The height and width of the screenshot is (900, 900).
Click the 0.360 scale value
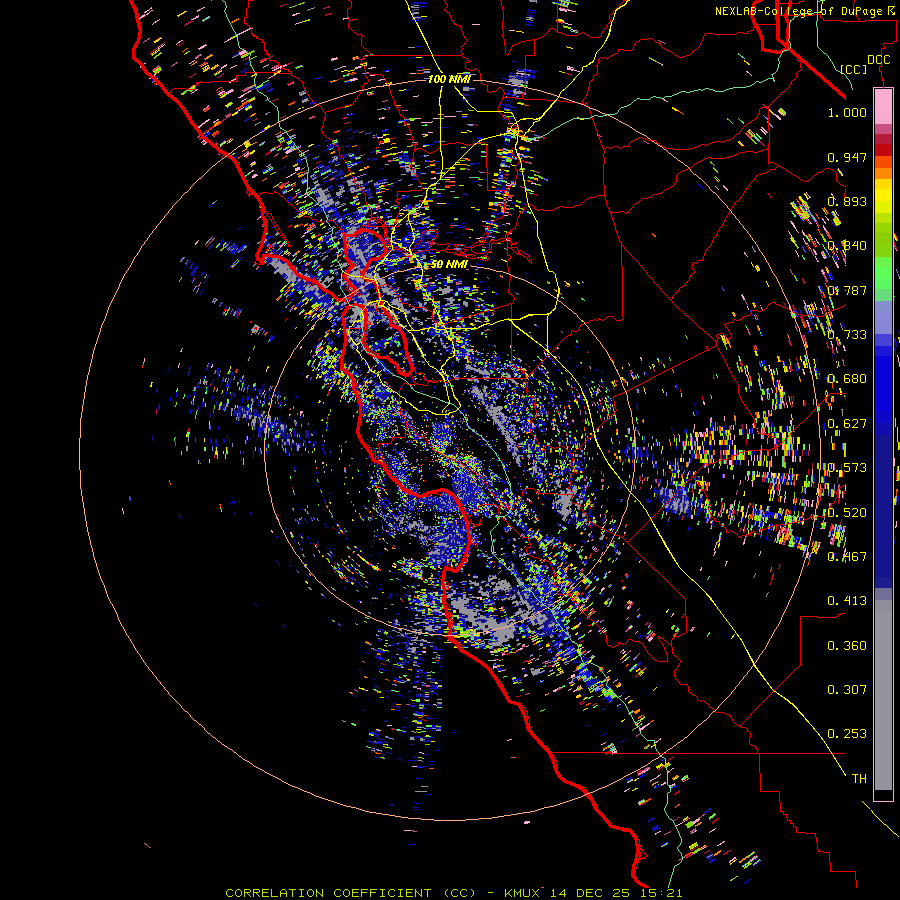847,645
